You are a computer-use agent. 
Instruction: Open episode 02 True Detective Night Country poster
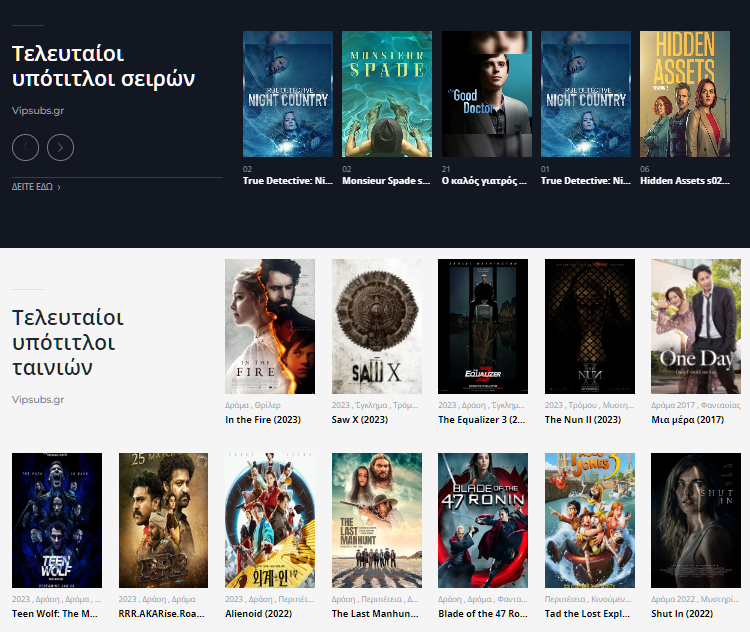[288, 94]
